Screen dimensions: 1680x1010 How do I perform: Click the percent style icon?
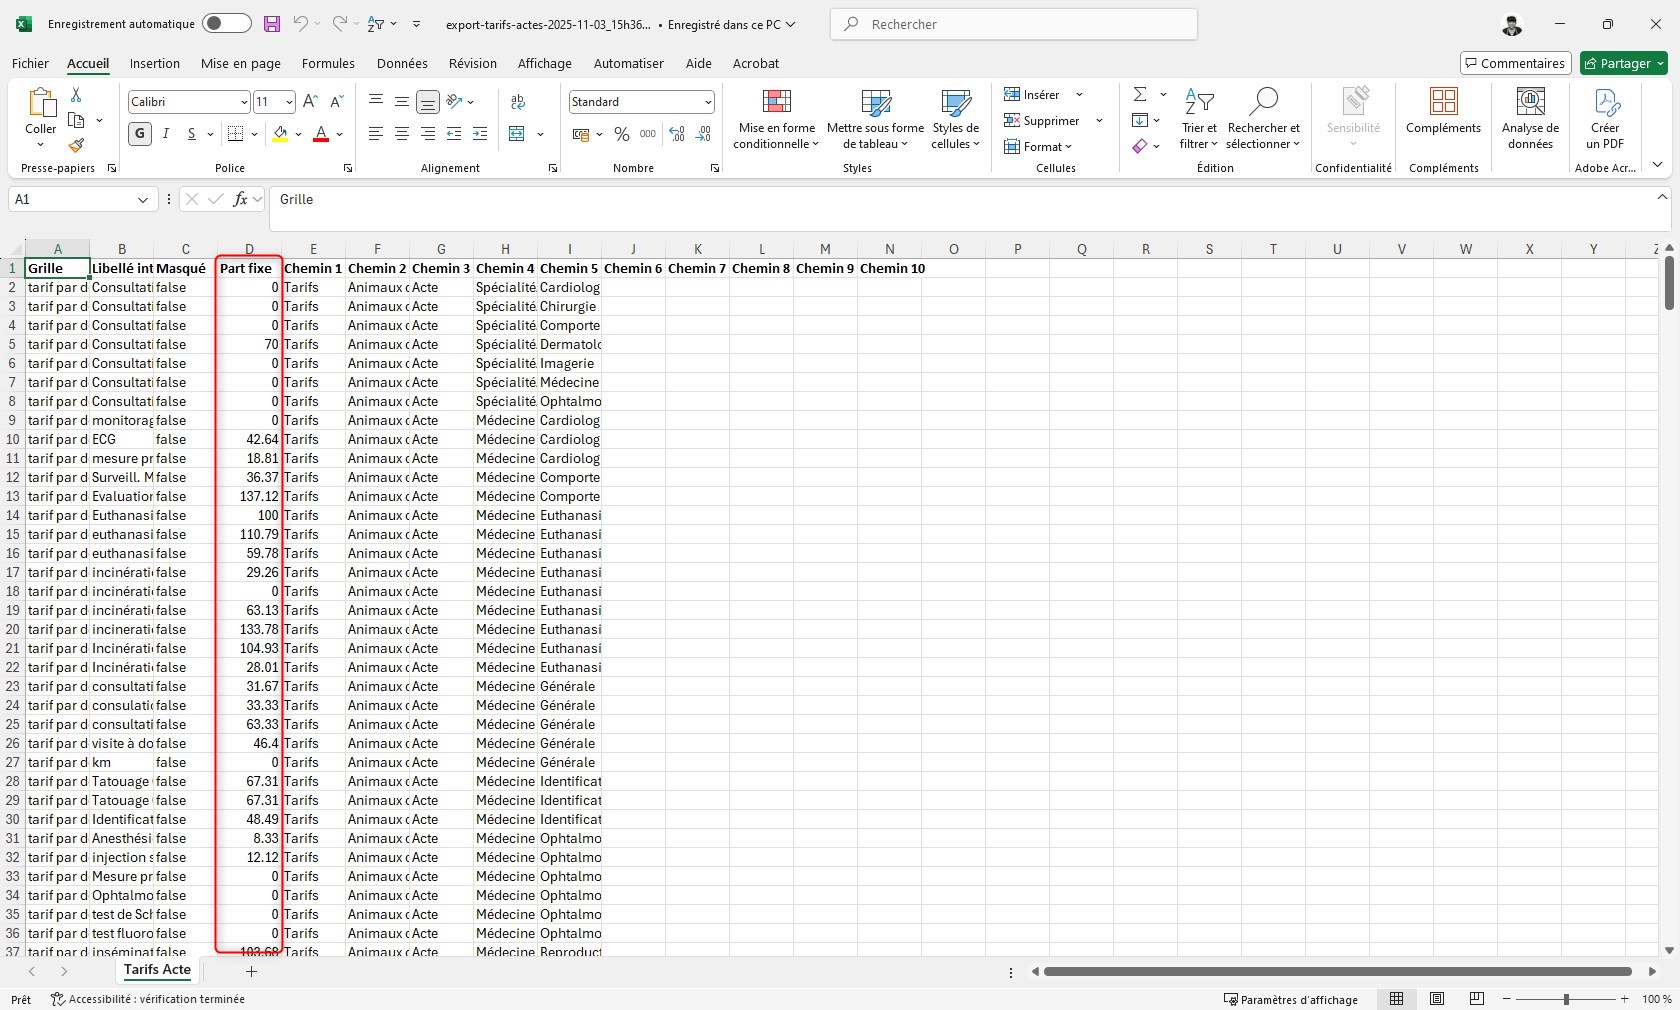click(x=622, y=134)
